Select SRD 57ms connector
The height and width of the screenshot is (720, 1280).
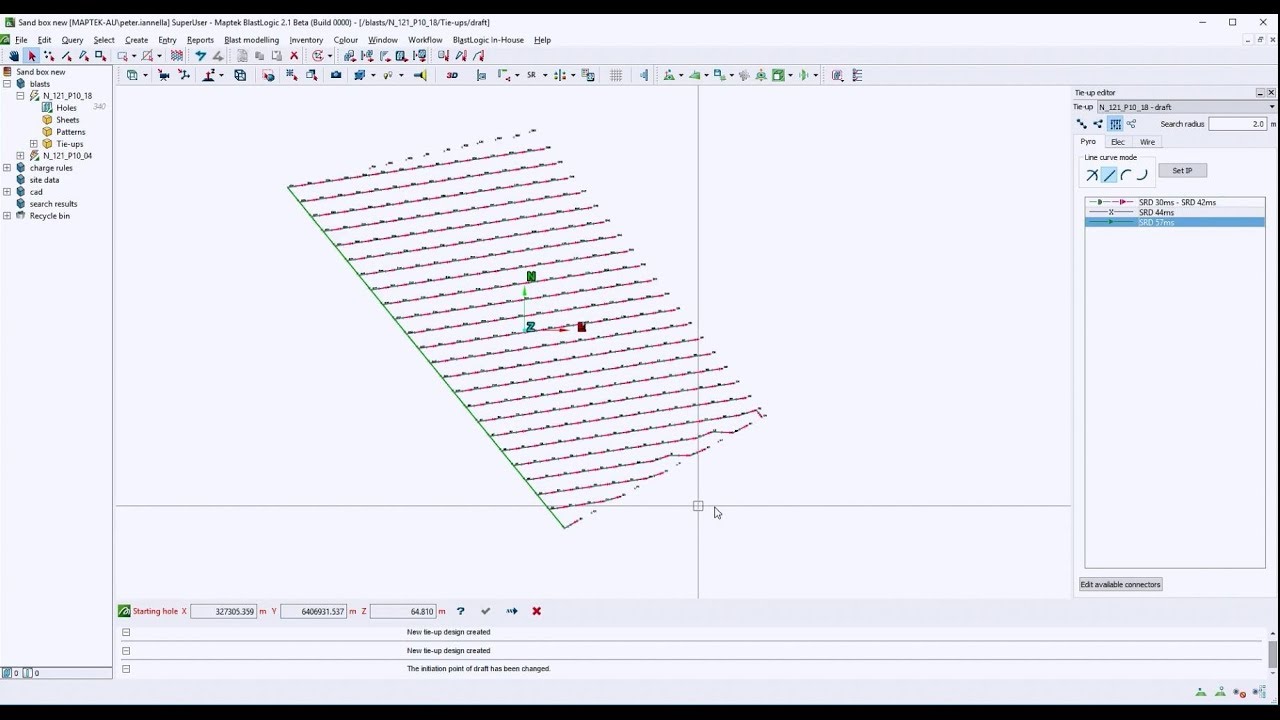[1175, 222]
